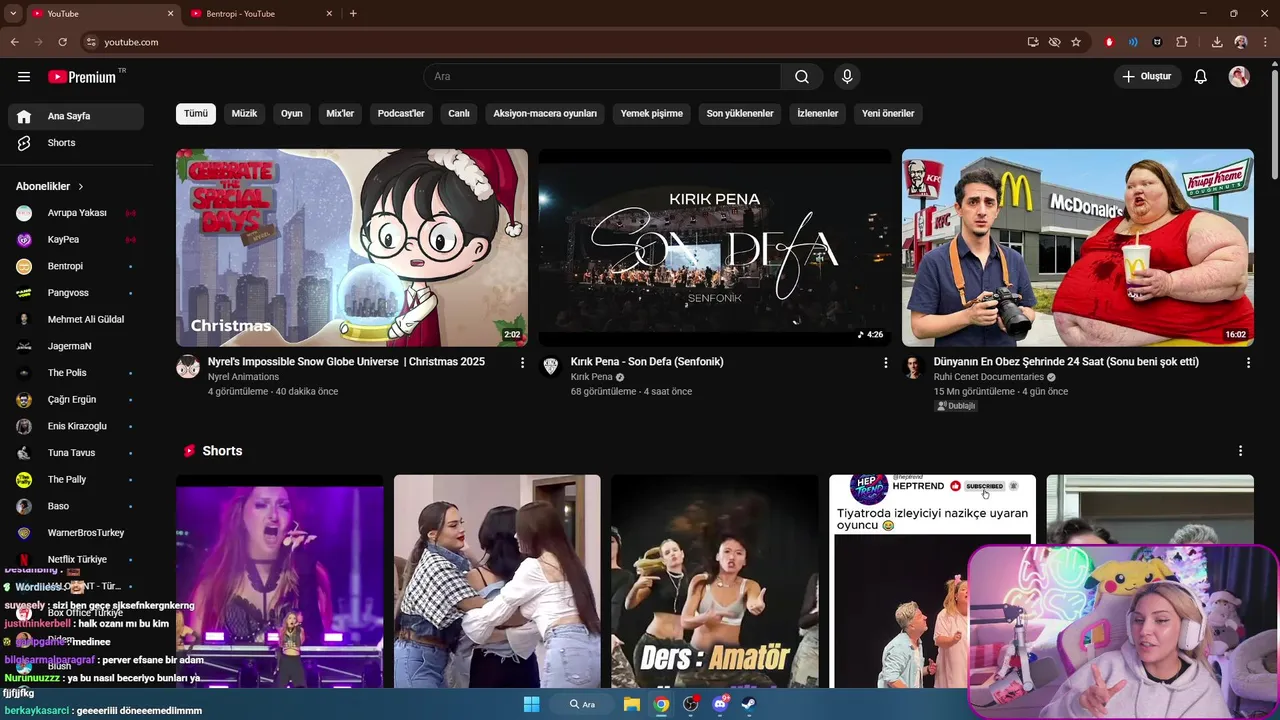
Task: Open File Explorer from taskbar
Action: tap(632, 704)
